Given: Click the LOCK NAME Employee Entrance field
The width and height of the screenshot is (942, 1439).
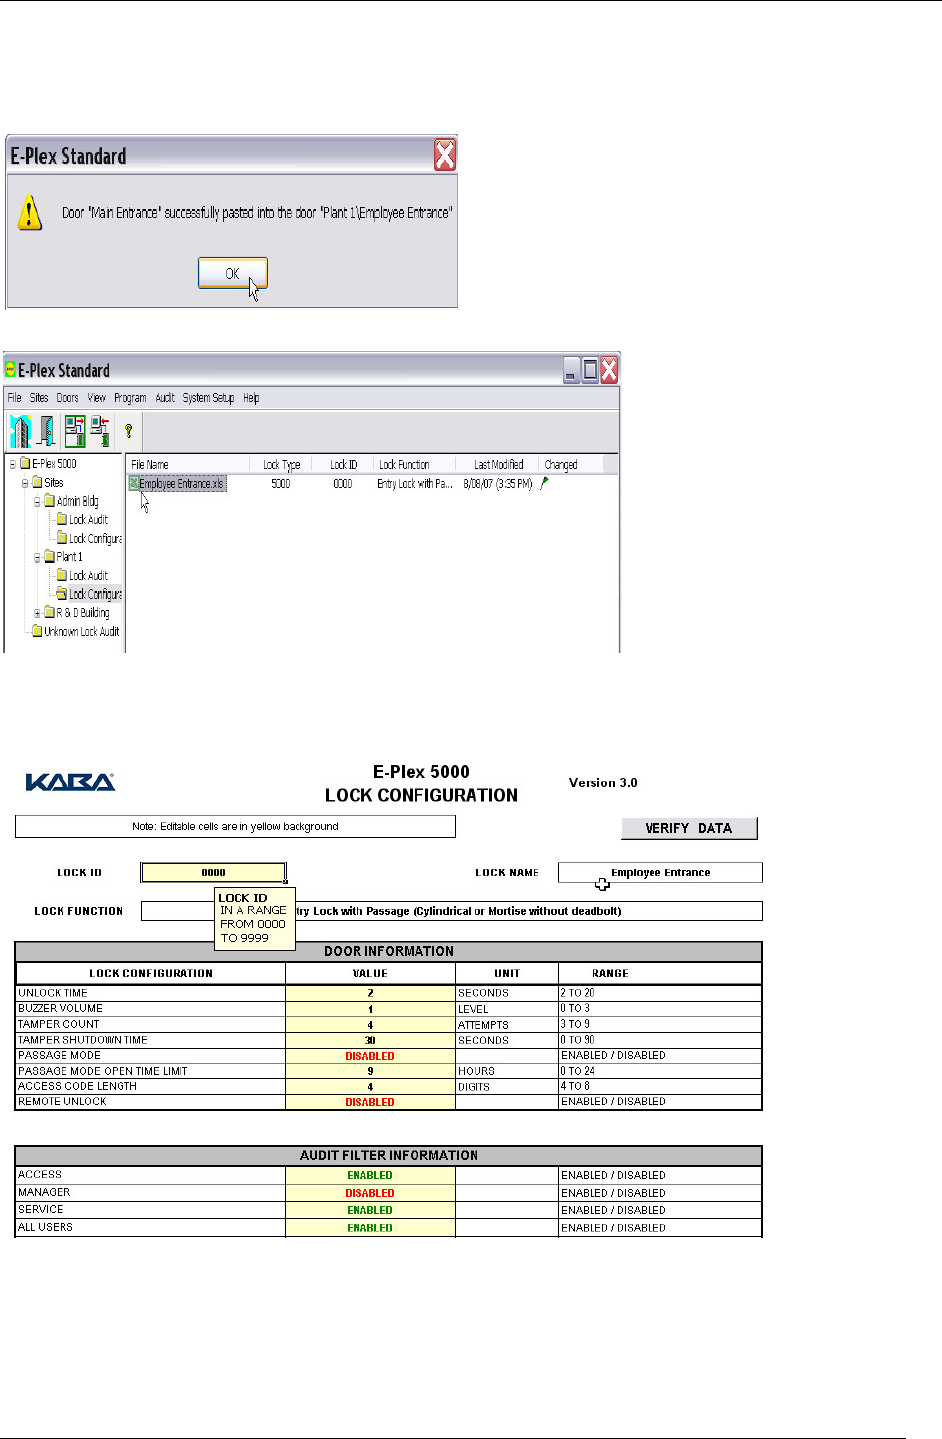Looking at the screenshot, I should pyautogui.click(x=660, y=872).
